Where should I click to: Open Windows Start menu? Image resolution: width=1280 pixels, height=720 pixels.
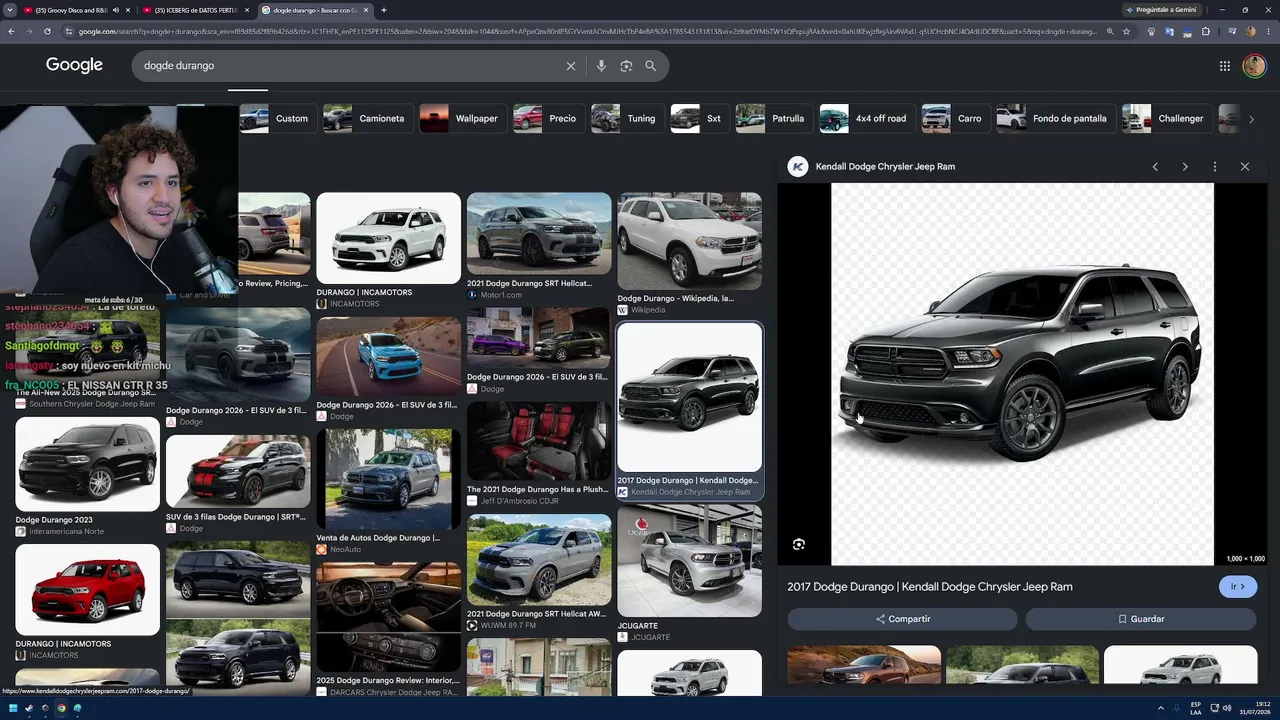pos(13,708)
